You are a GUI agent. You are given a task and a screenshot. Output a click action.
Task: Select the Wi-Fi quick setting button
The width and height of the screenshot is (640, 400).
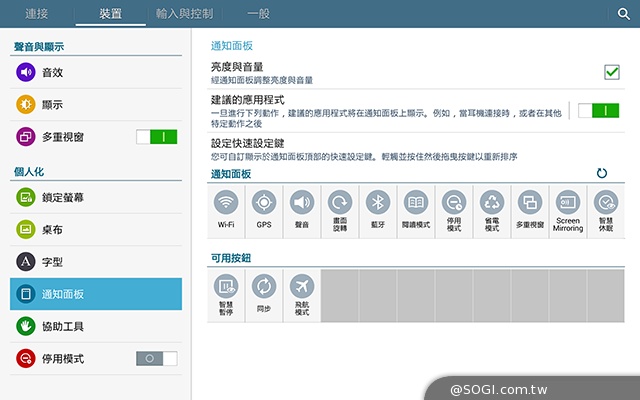[x=226, y=211]
